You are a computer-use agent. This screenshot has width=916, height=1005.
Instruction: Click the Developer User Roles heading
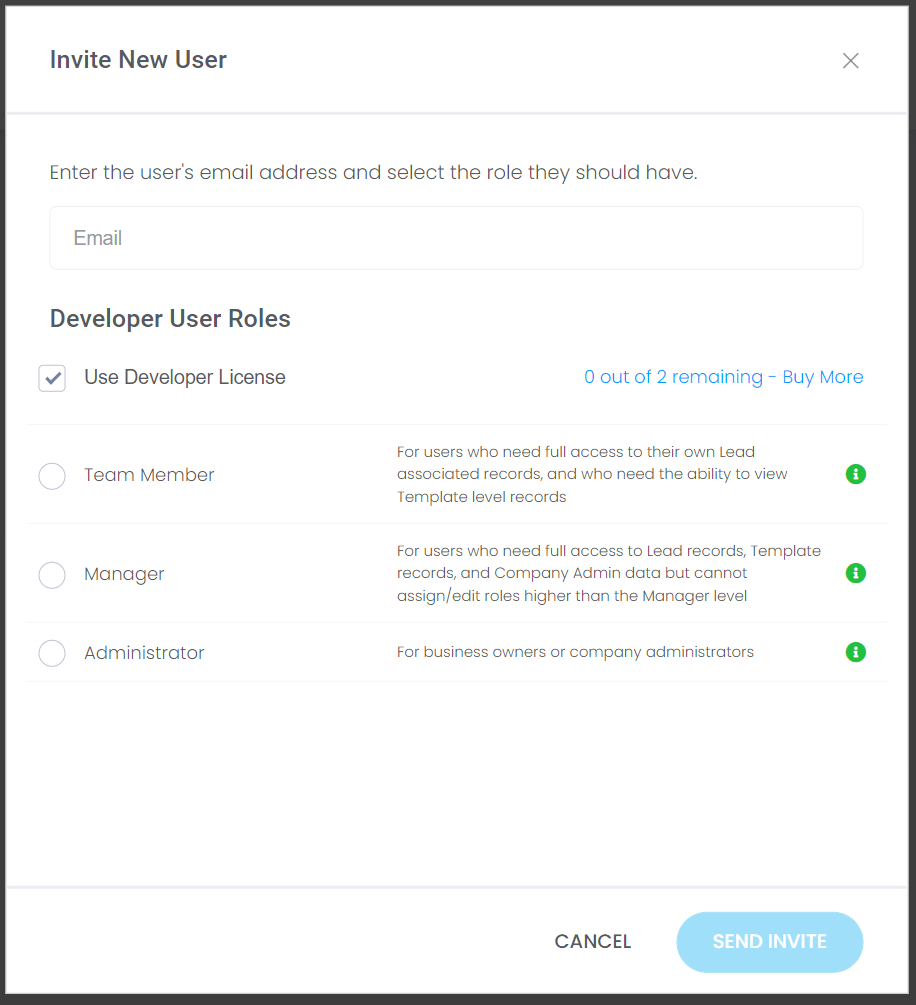pyautogui.click(x=170, y=319)
